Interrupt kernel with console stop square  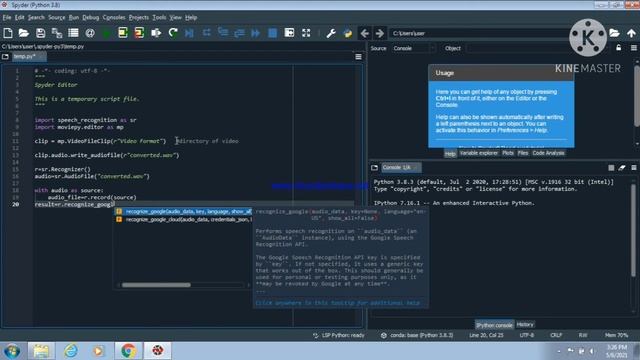[x=611, y=168]
